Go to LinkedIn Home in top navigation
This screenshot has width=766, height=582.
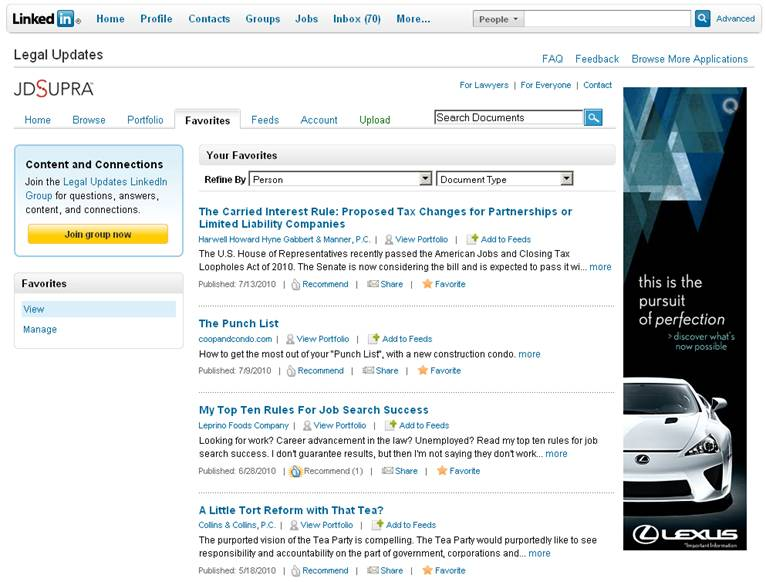[110, 19]
